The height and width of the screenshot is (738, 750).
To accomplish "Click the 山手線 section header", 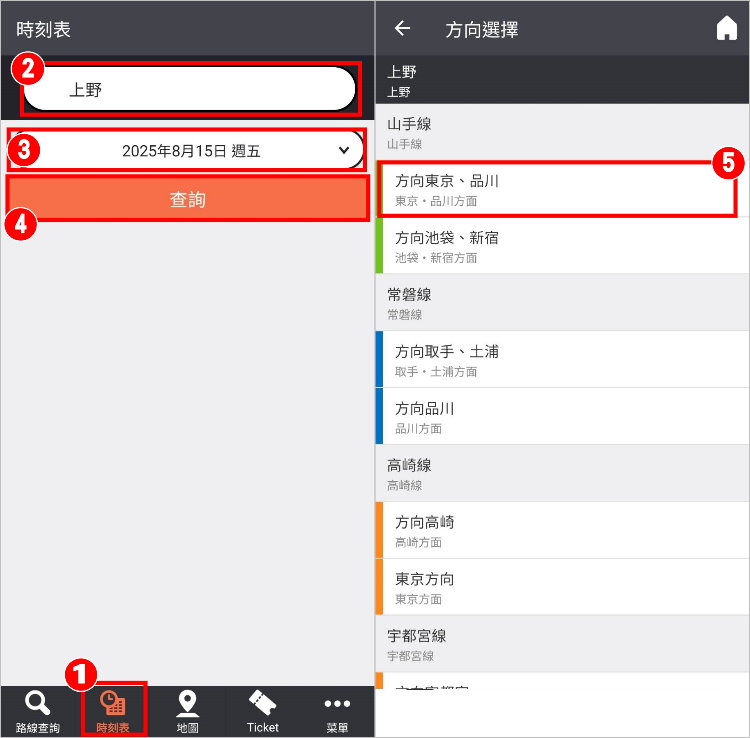I will 562,132.
